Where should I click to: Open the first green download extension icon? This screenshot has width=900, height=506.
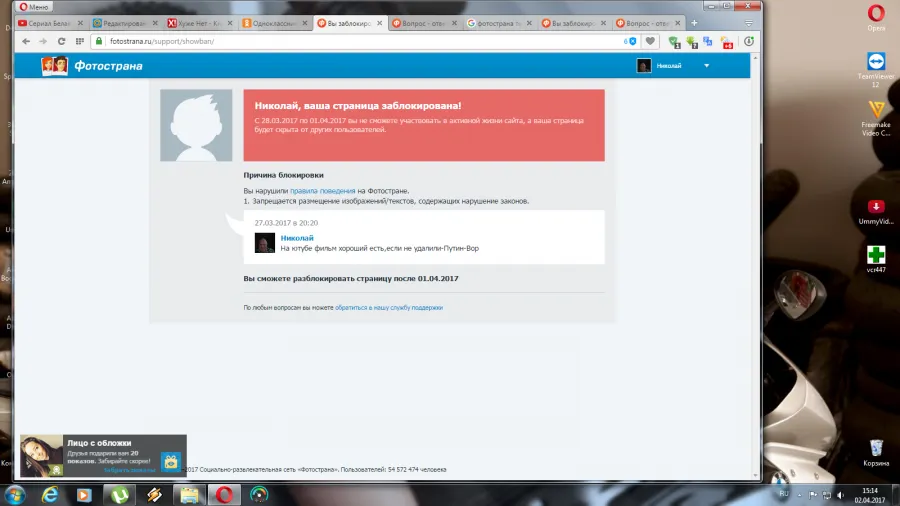674,42
